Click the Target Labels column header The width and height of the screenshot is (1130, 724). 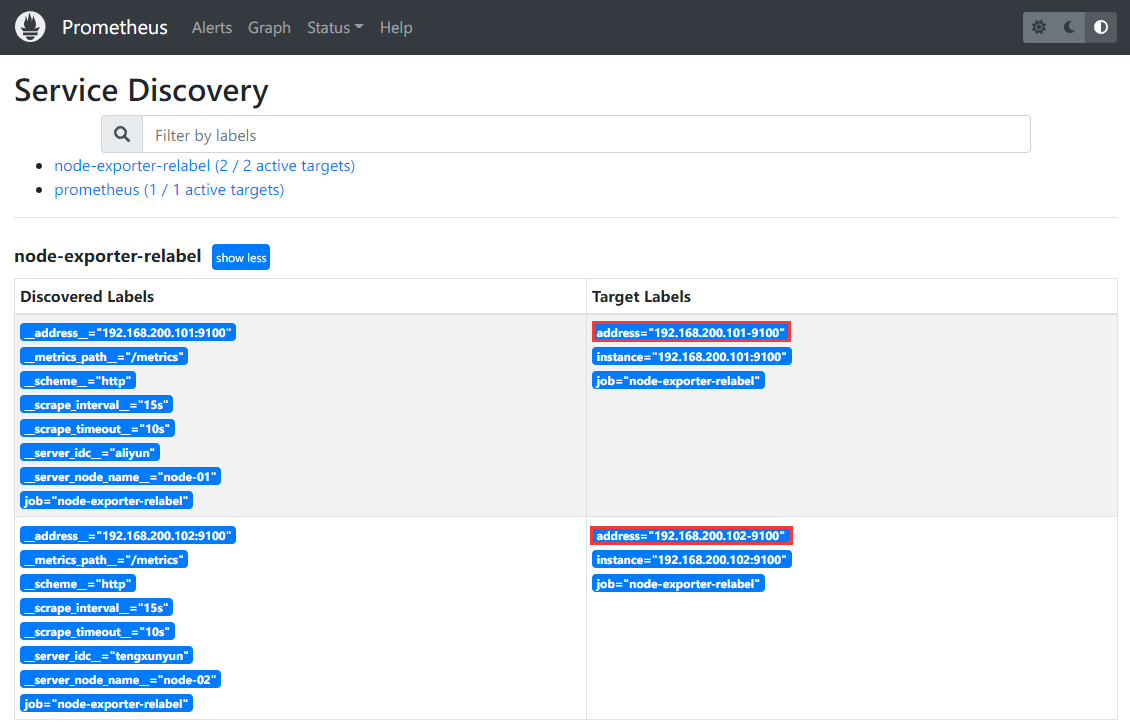click(x=641, y=297)
